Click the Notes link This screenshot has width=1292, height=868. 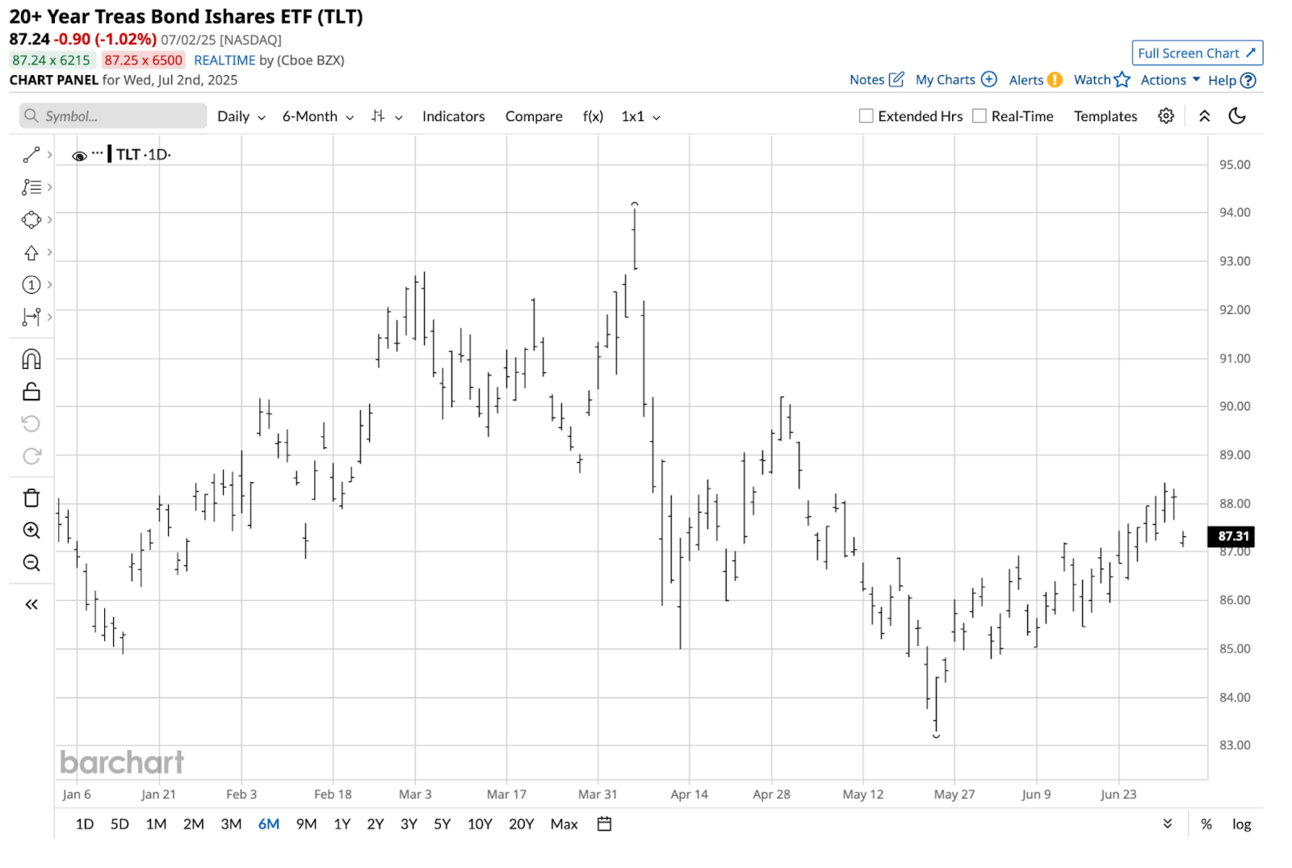coord(867,80)
